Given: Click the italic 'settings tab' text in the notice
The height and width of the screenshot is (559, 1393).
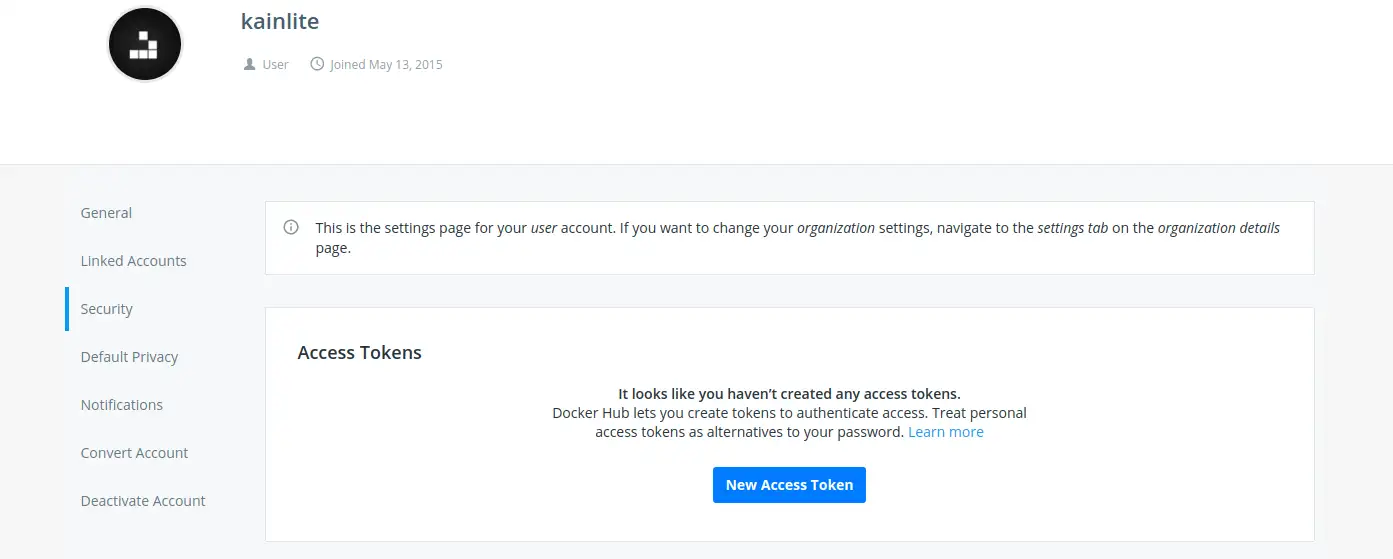Looking at the screenshot, I should pyautogui.click(x=1072, y=227).
